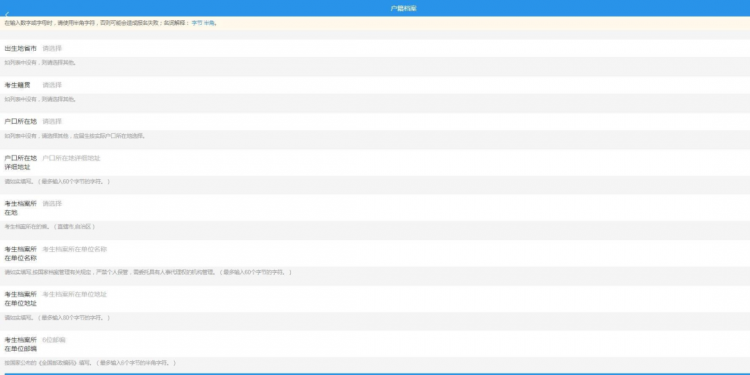Go back using the header arrow icon
Image resolution: width=750 pixels, height=375 pixels.
[x=7, y=14]
